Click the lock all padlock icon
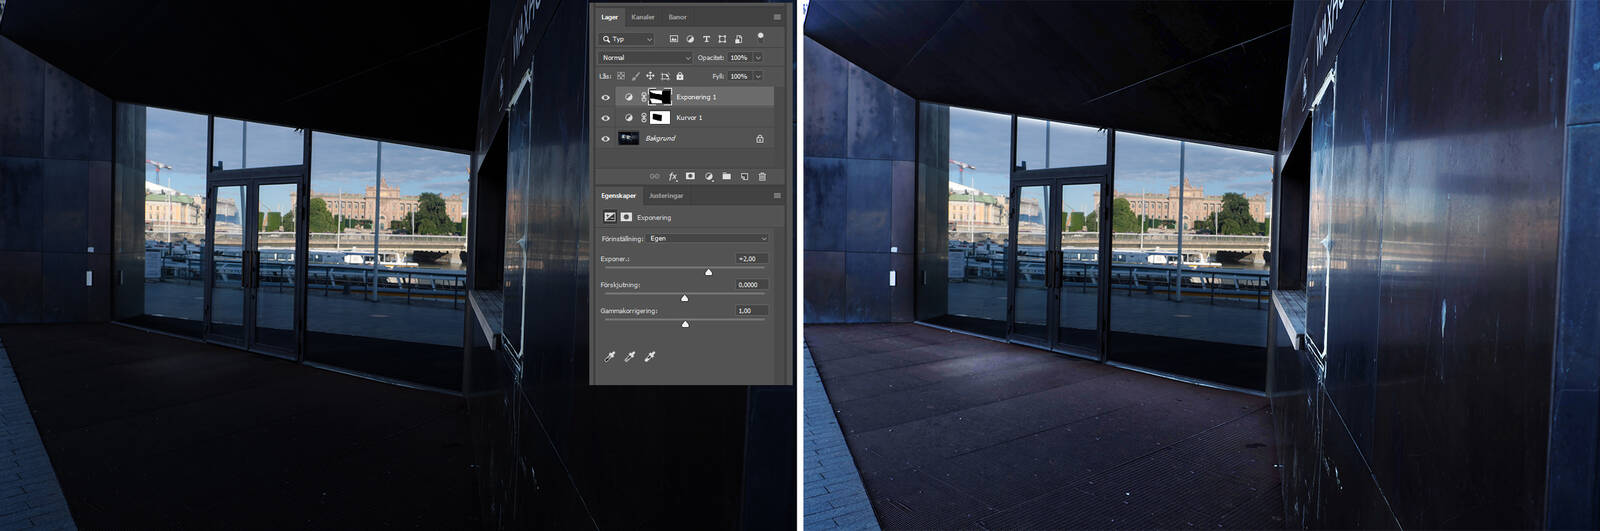This screenshot has height=531, width=1600. (680, 76)
